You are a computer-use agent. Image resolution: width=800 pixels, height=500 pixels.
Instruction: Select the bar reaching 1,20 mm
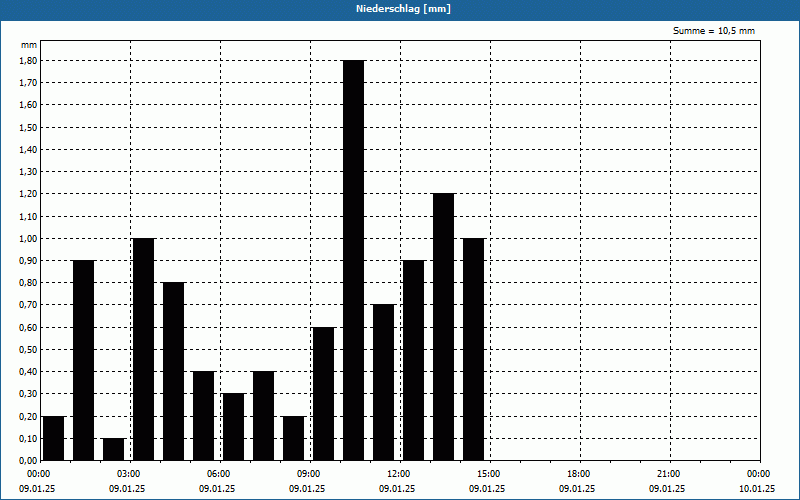[443, 327]
